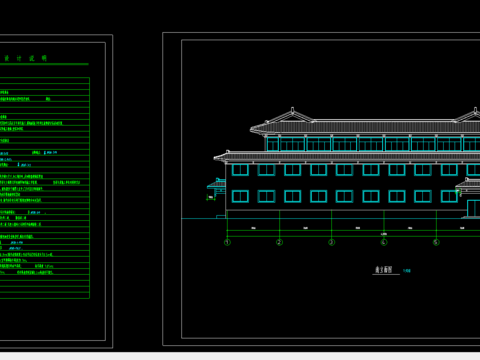The width and height of the screenshot is (480, 360).
Task: Select the leftmost glazing panel on the top floor
Action: [x=273, y=144]
